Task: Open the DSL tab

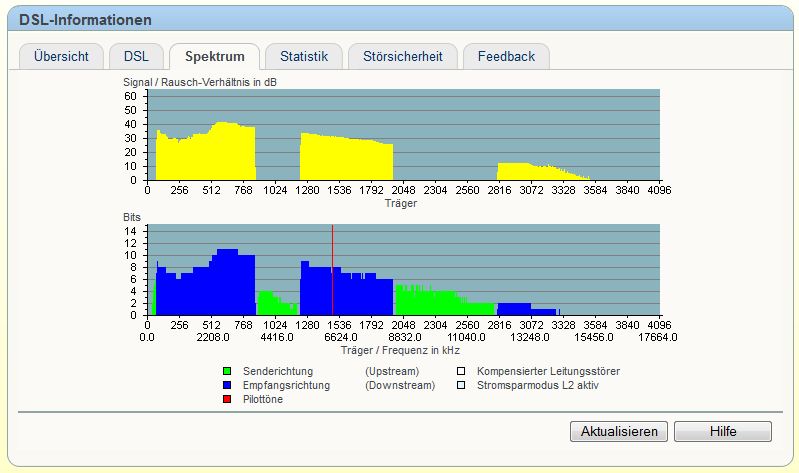Action: click(x=136, y=56)
